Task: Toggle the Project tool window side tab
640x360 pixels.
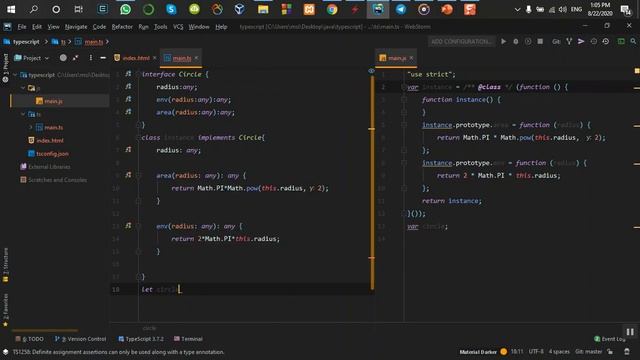Action: click(5, 67)
